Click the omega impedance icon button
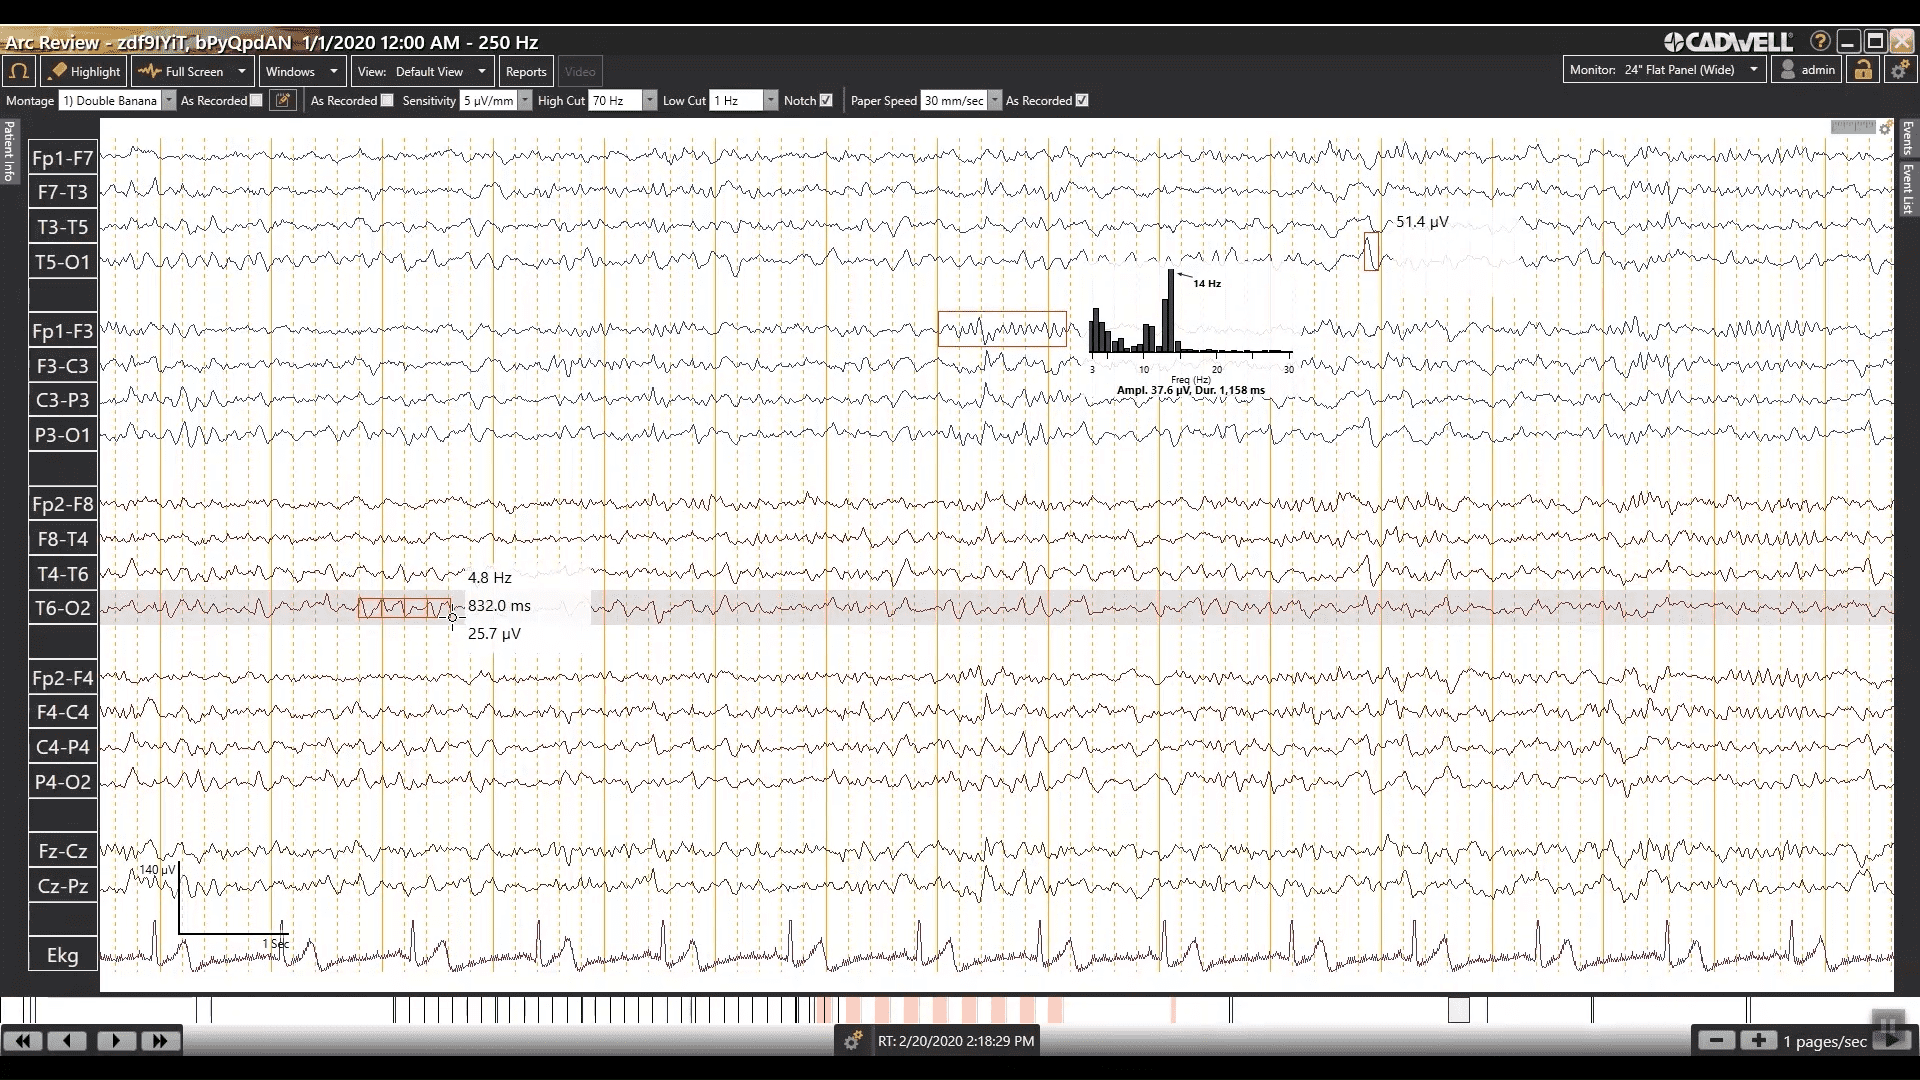The image size is (1920, 1080). click(19, 71)
